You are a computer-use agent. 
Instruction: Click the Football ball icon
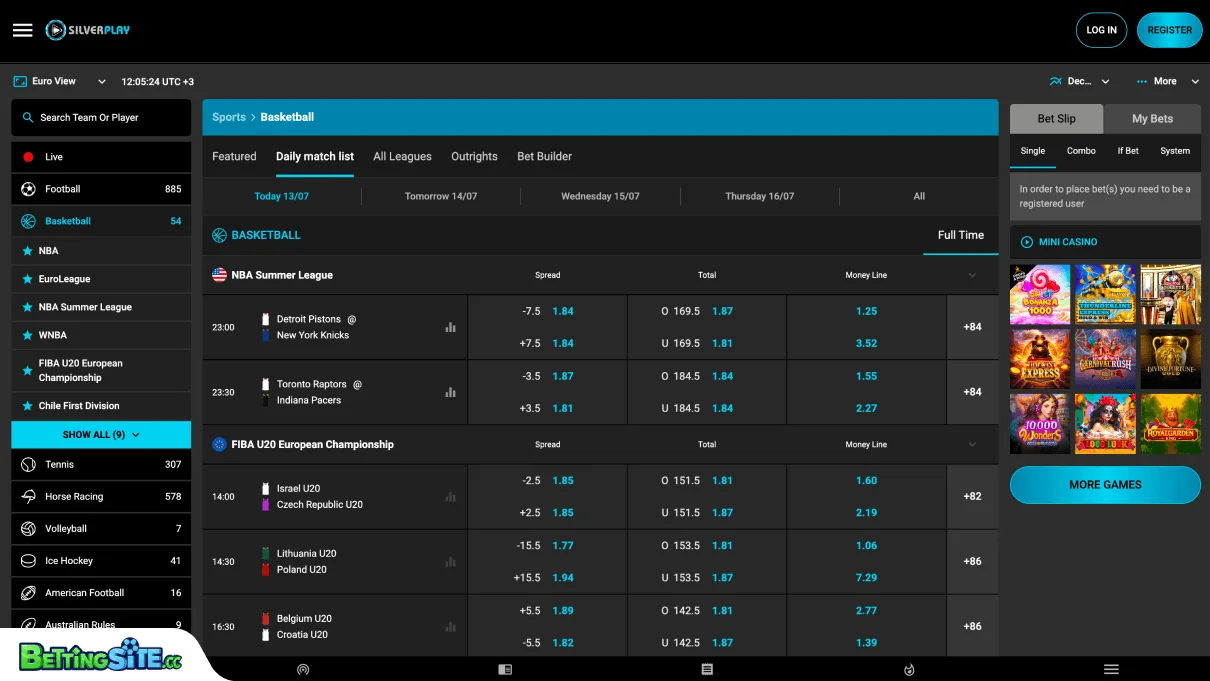pos(28,189)
